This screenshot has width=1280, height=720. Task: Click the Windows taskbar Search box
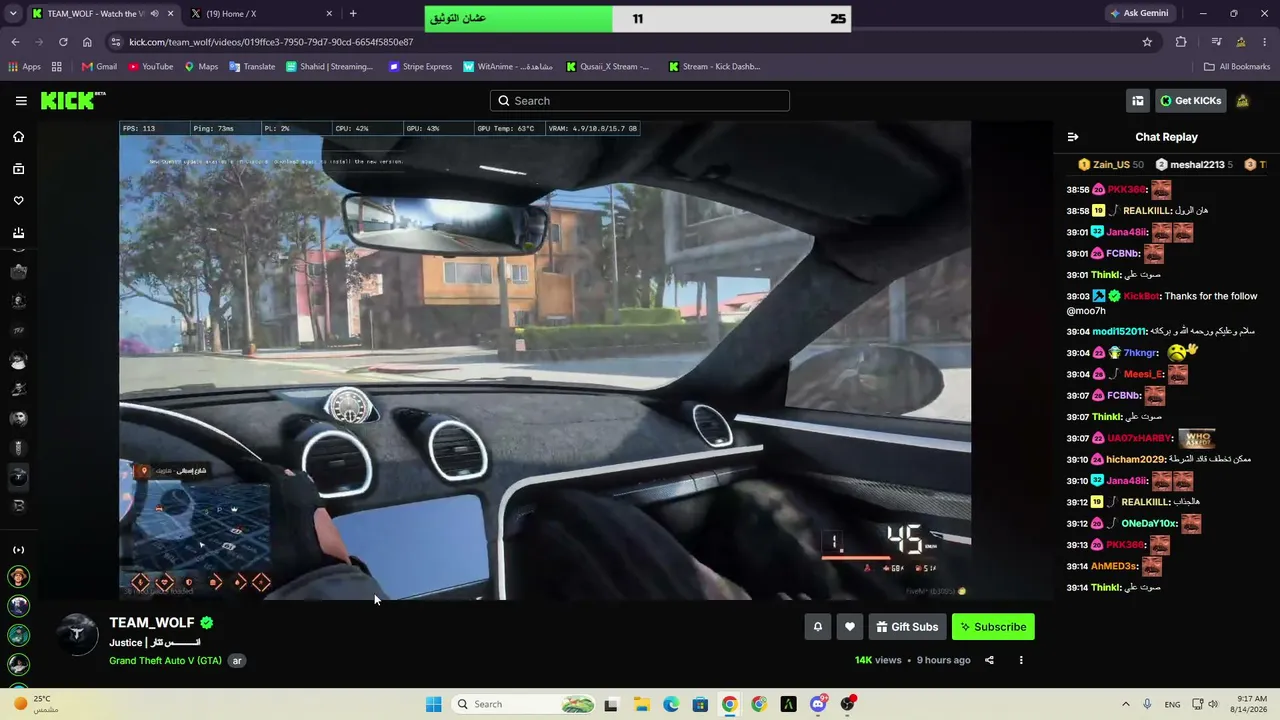click(523, 704)
